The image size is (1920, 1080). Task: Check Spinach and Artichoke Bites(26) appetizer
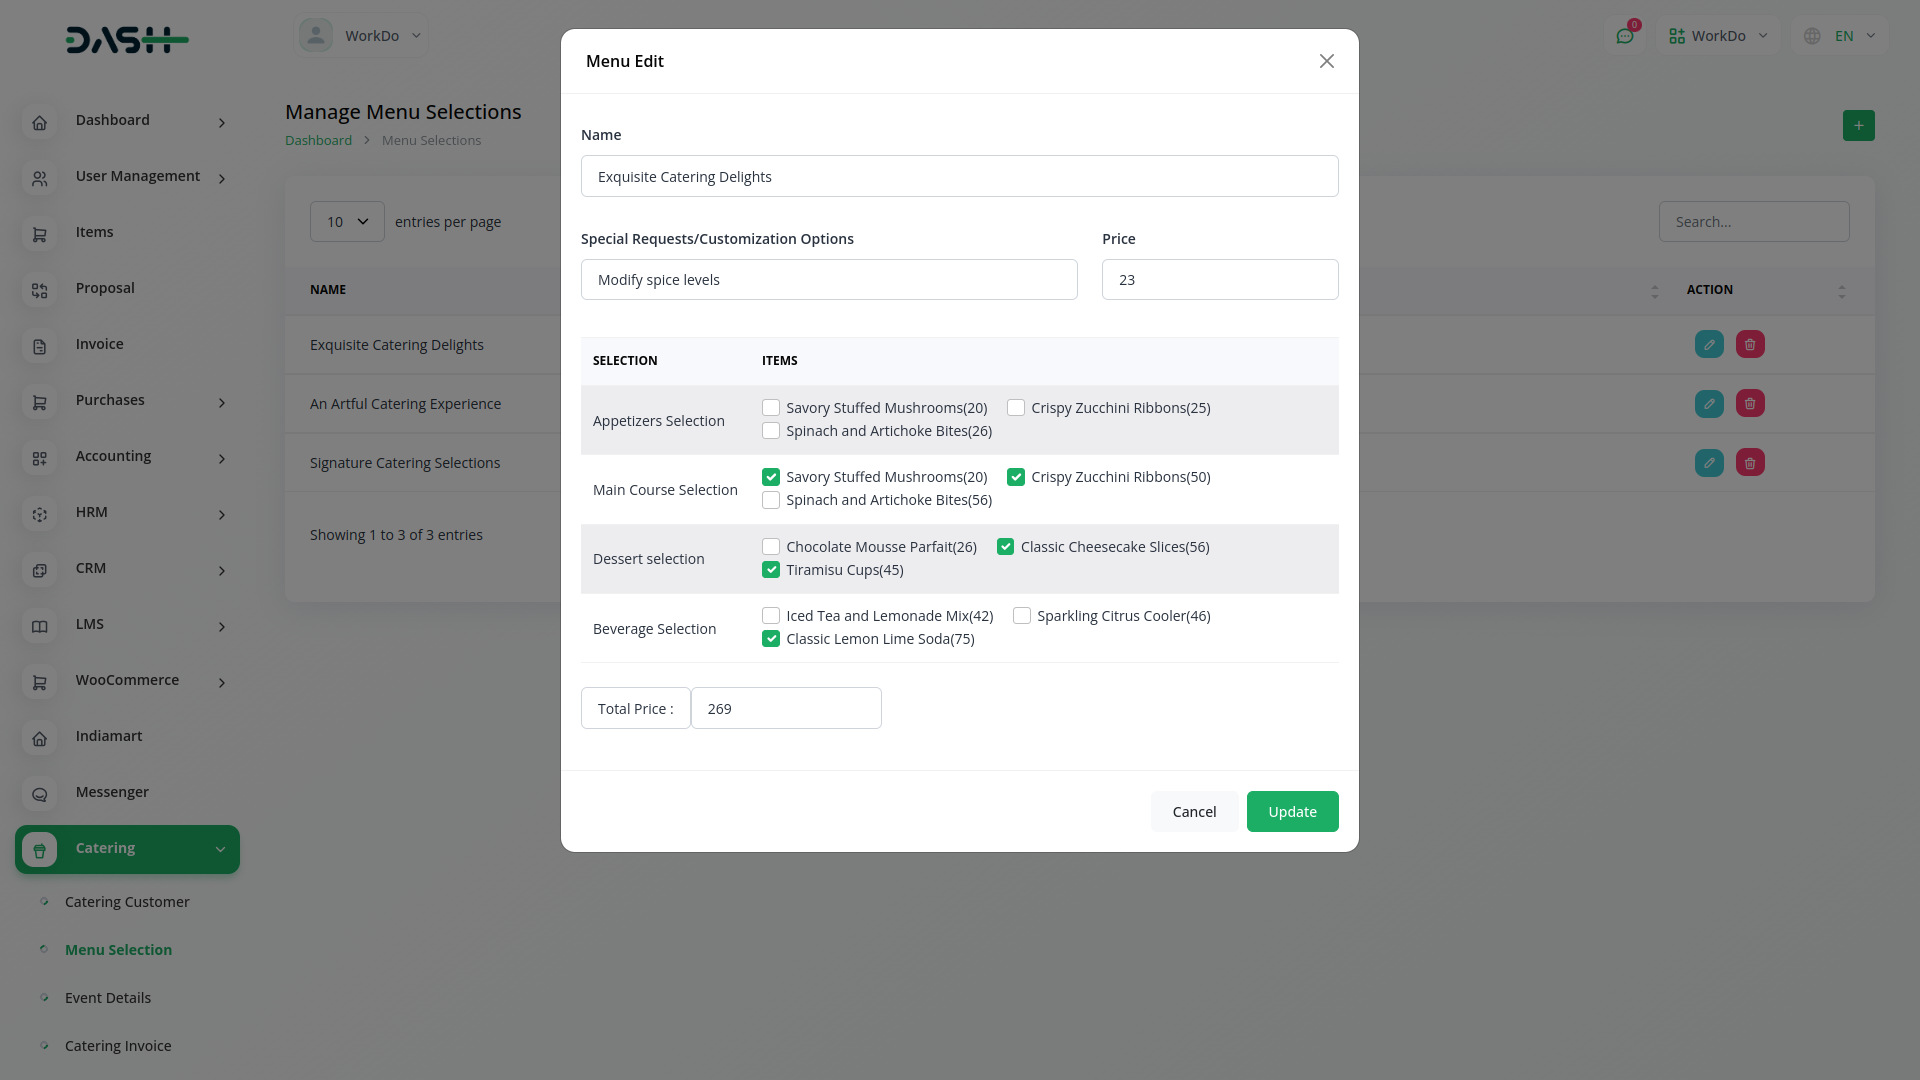(x=771, y=431)
